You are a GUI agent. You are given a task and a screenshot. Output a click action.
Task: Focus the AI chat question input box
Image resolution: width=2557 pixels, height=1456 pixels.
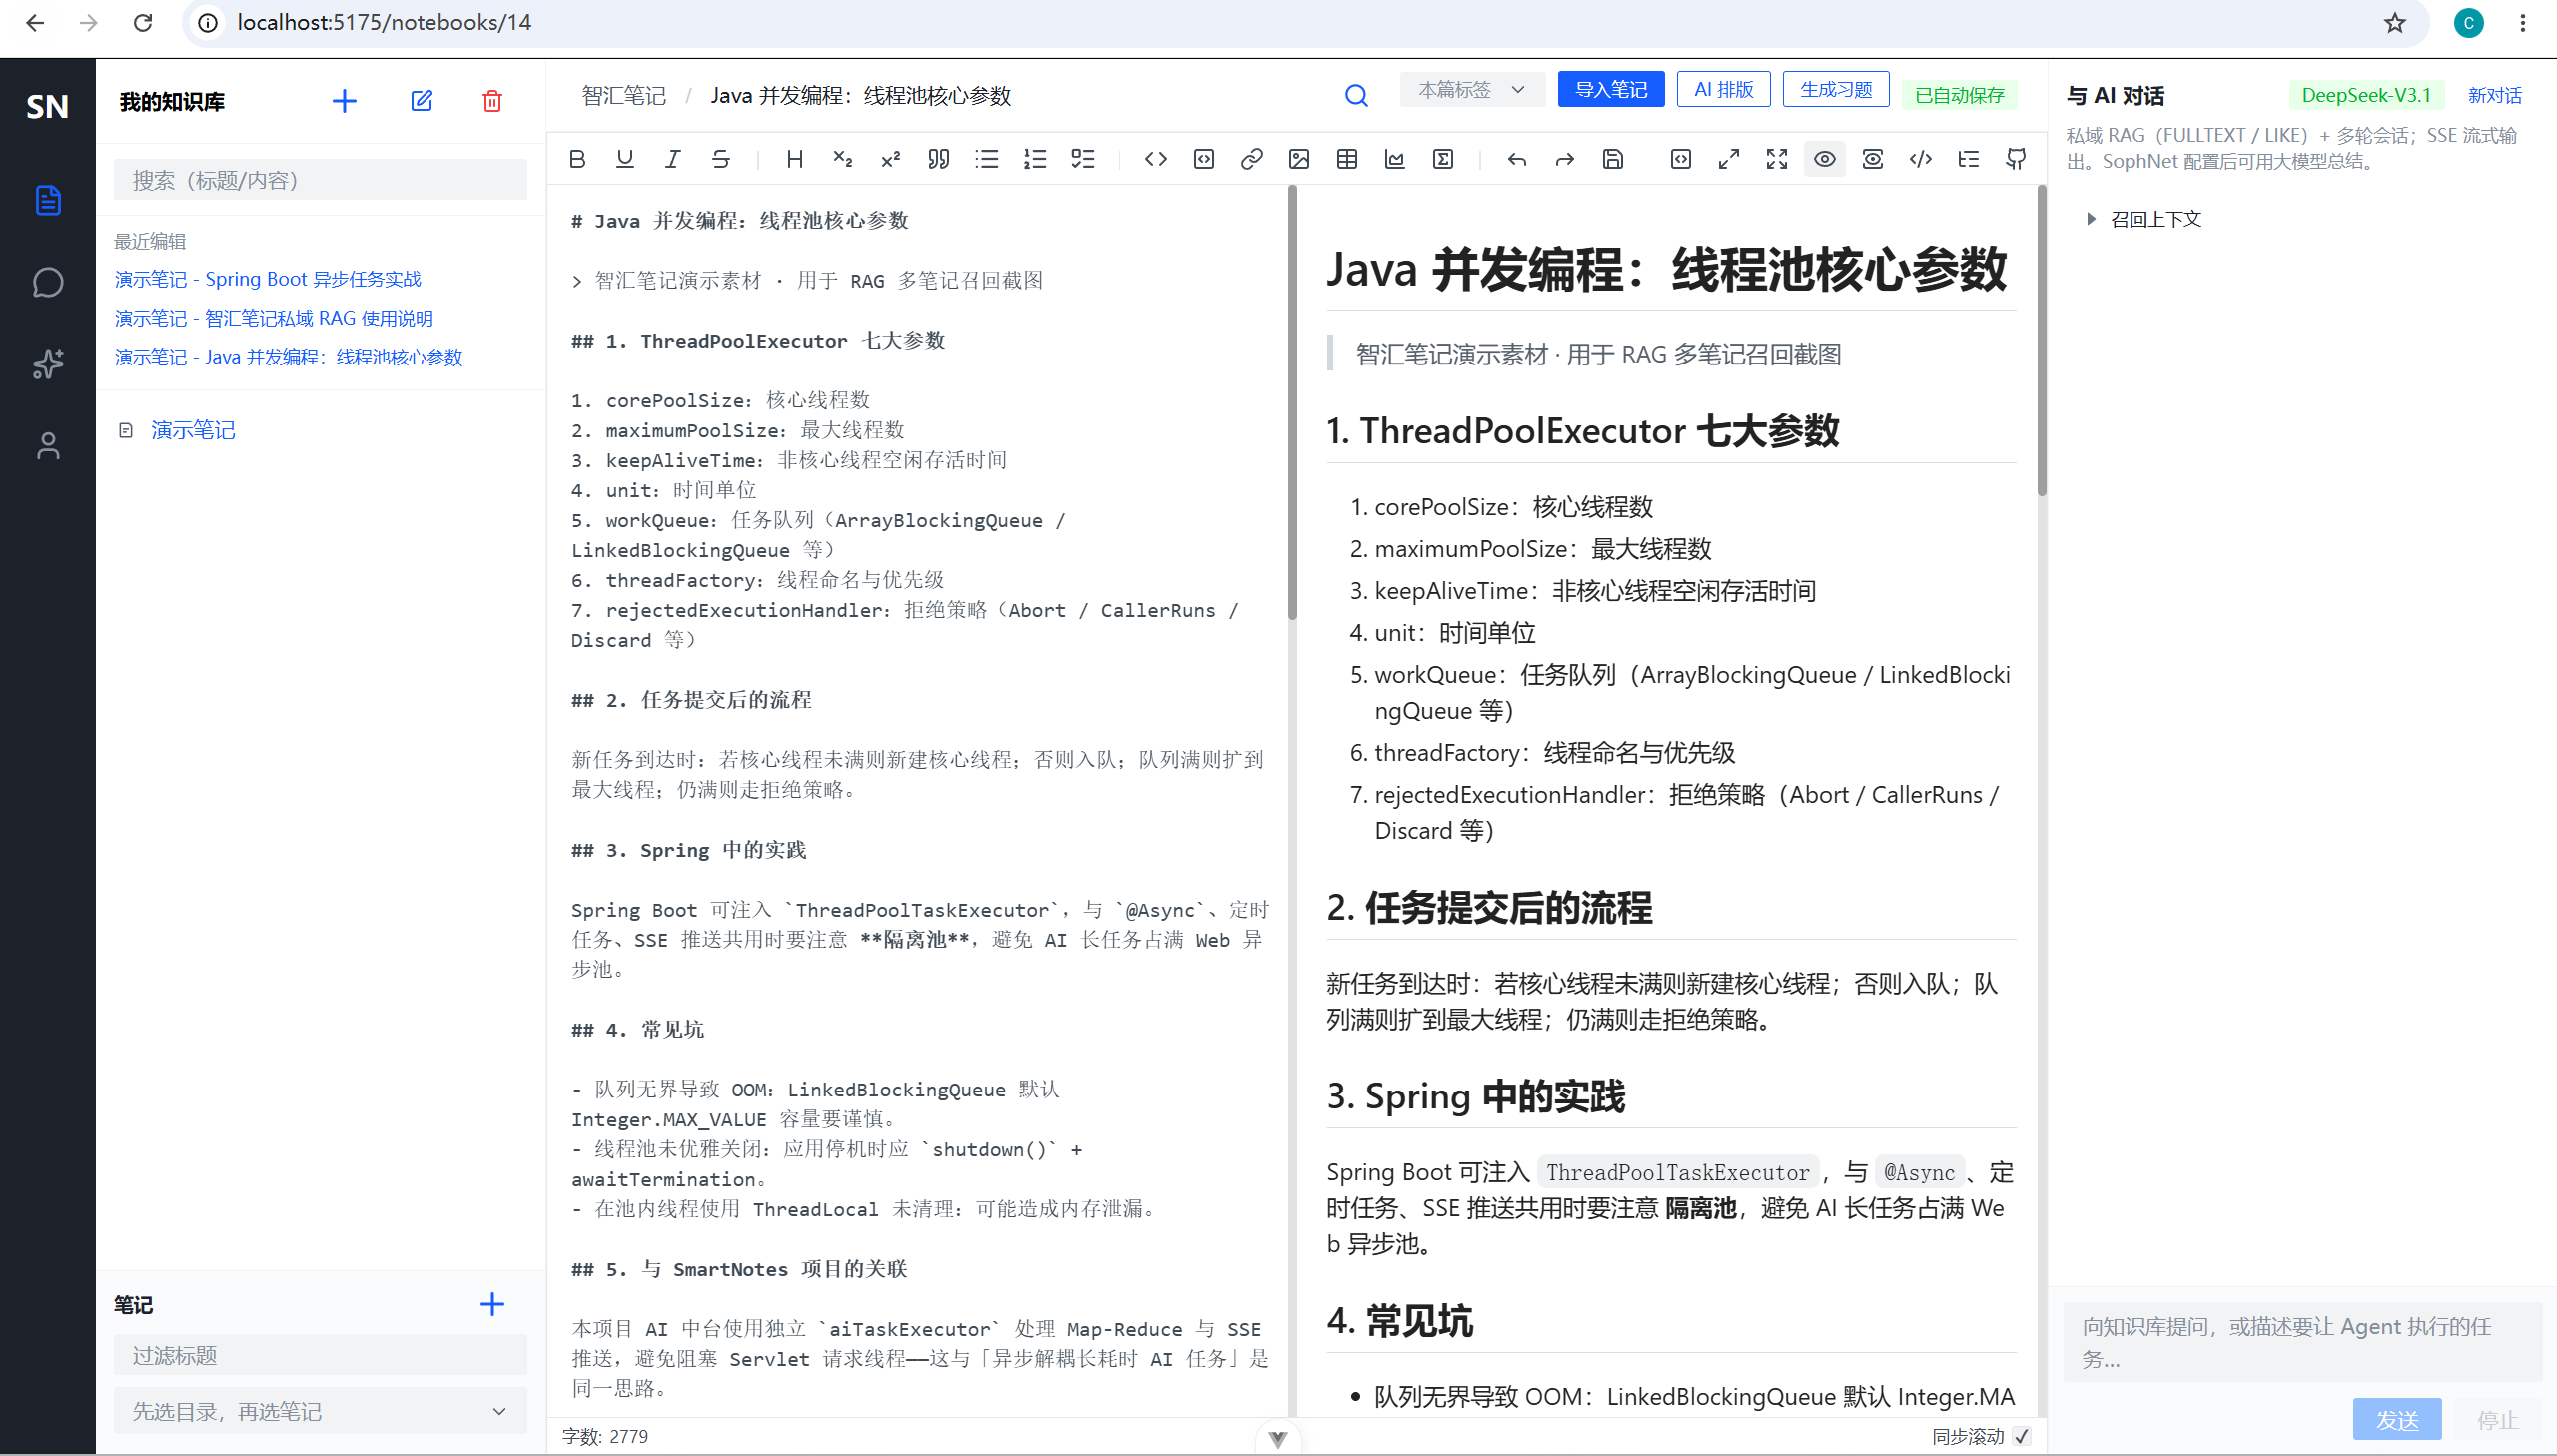[2303, 1342]
